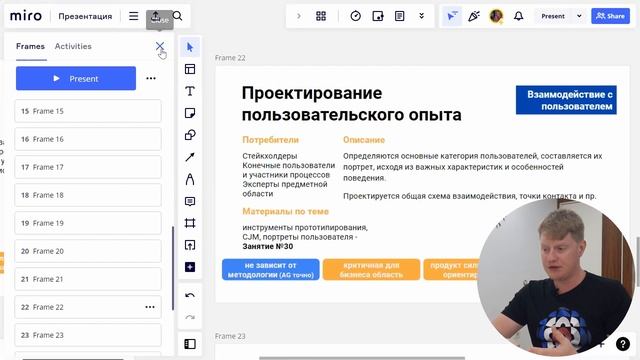This screenshot has width=640, height=360.
Task: Select the Занятие №30 text
Action: (268, 247)
